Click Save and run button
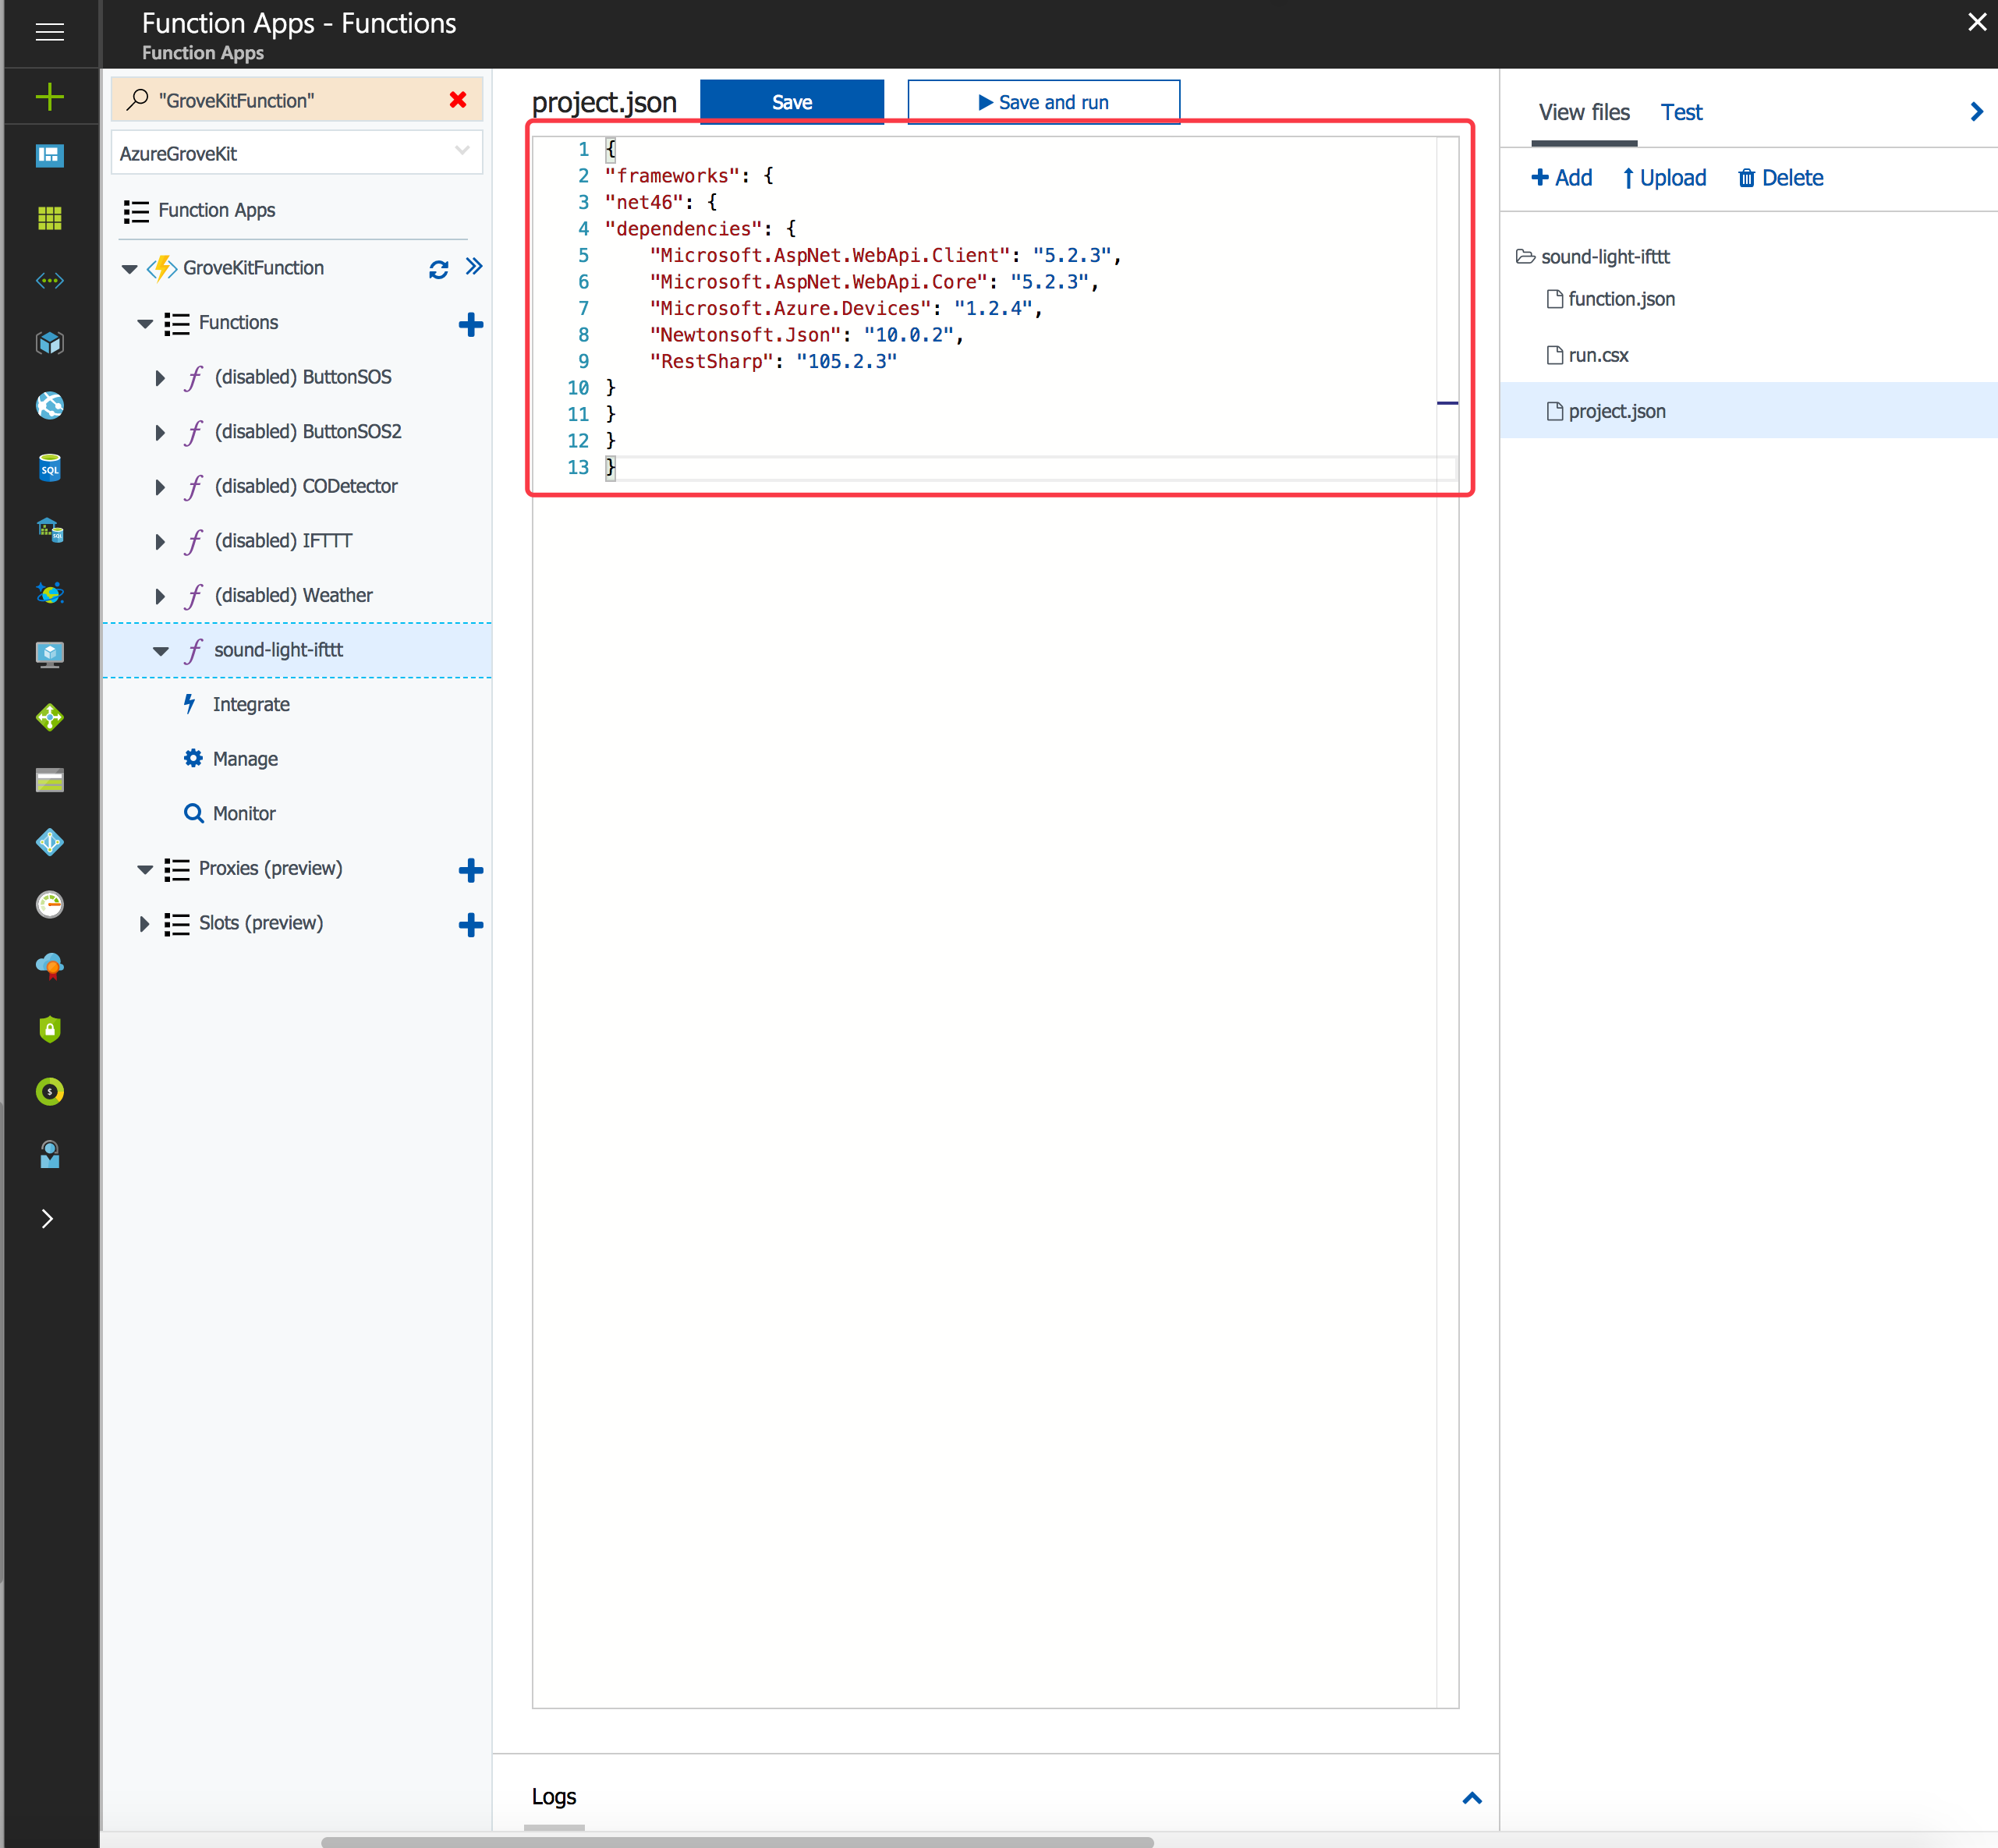This screenshot has width=1998, height=1848. (1043, 102)
